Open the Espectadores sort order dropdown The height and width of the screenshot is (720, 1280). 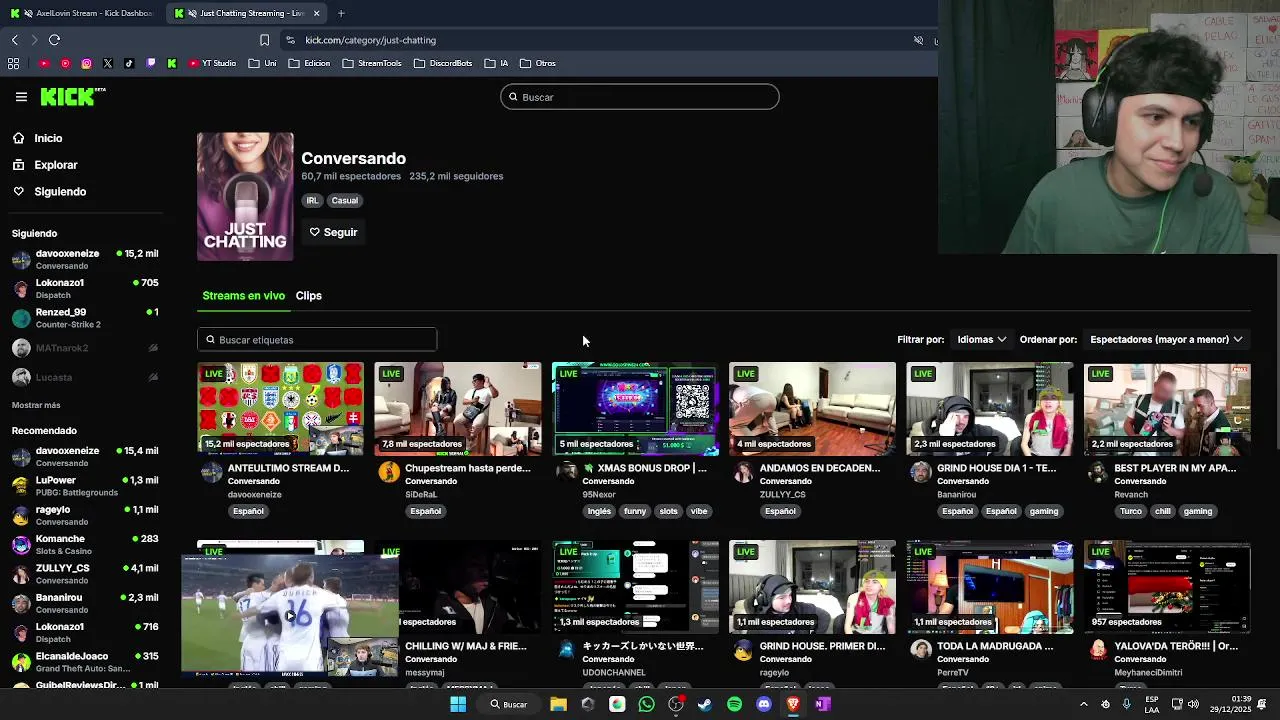click(1166, 339)
